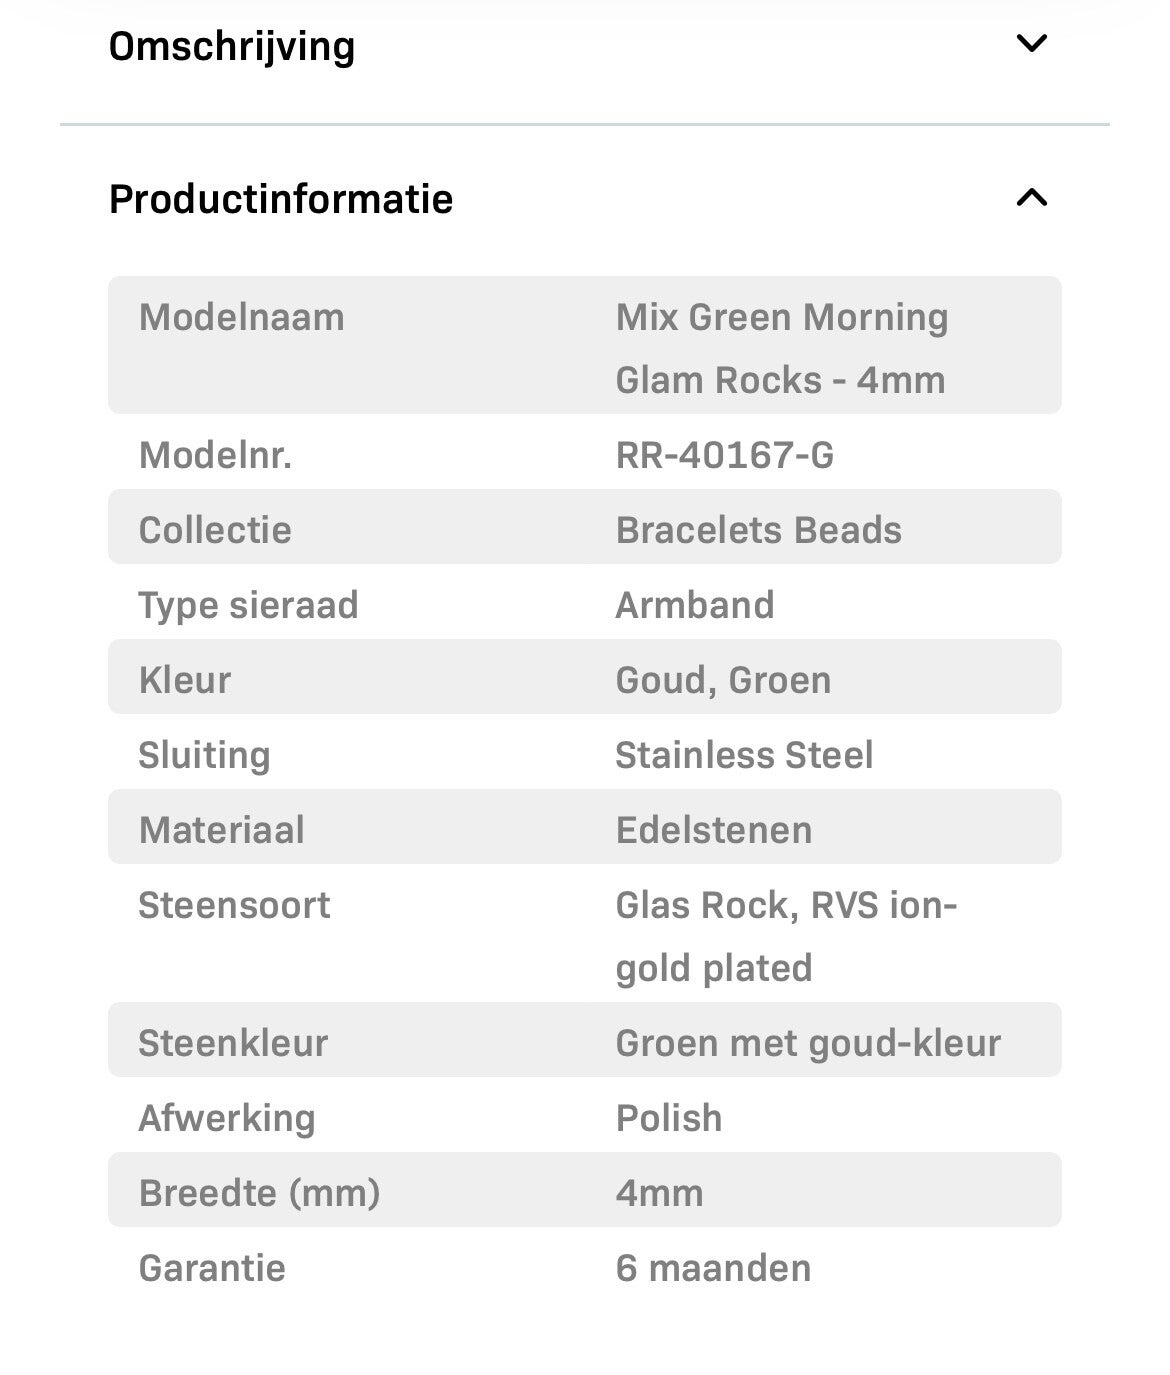Click the Productinformatie heading
This screenshot has width=1170, height=1375.
(x=281, y=199)
